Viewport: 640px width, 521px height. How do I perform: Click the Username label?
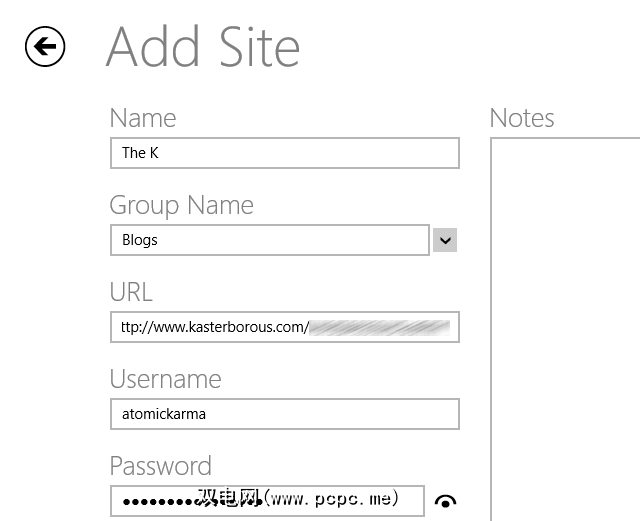165,379
